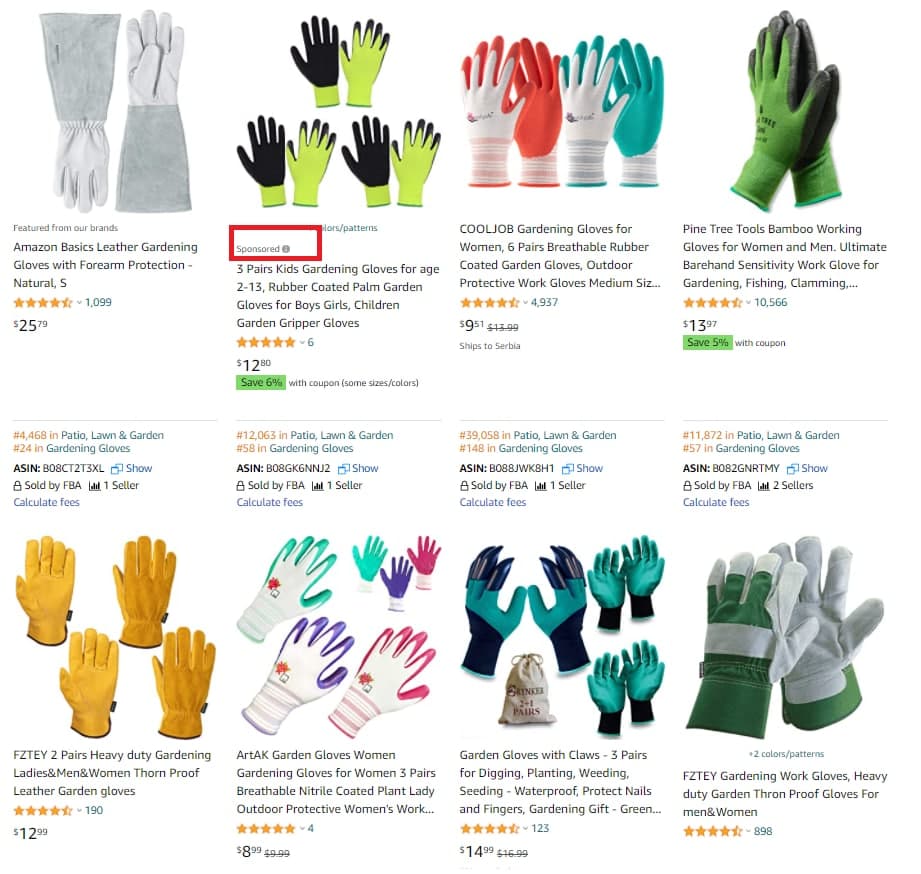Image resolution: width=921 pixels, height=874 pixels.
Task: Open the Garden Gloves with Claws image
Action: (562, 637)
